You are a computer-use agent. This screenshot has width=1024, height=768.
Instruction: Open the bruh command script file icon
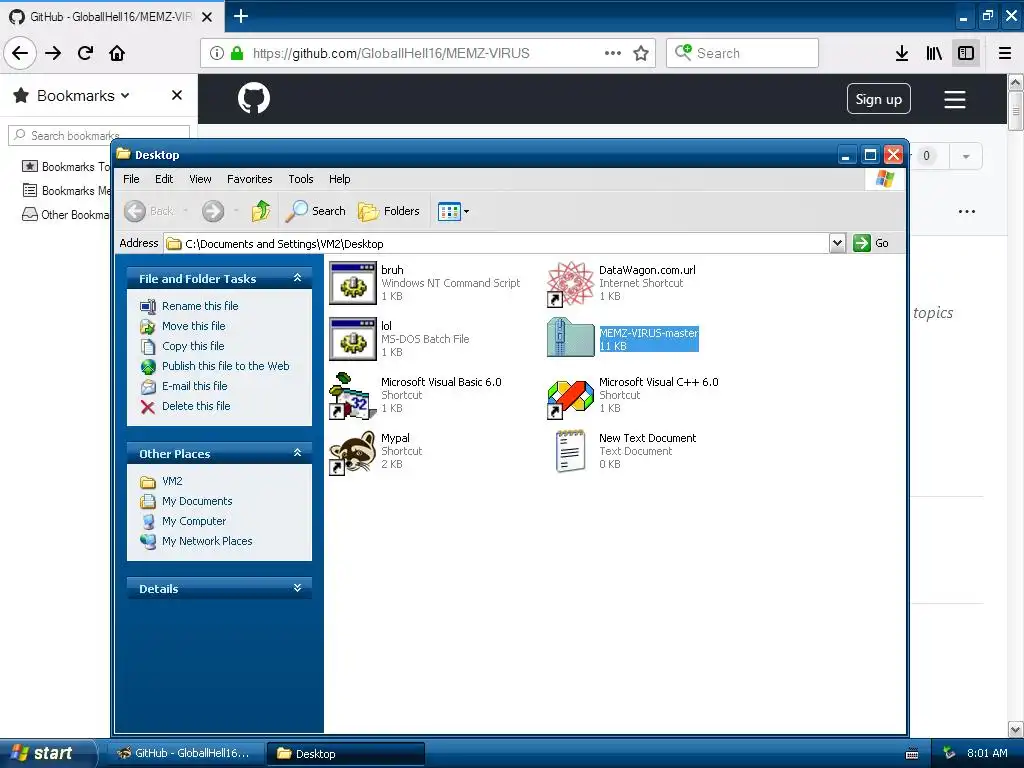click(353, 283)
